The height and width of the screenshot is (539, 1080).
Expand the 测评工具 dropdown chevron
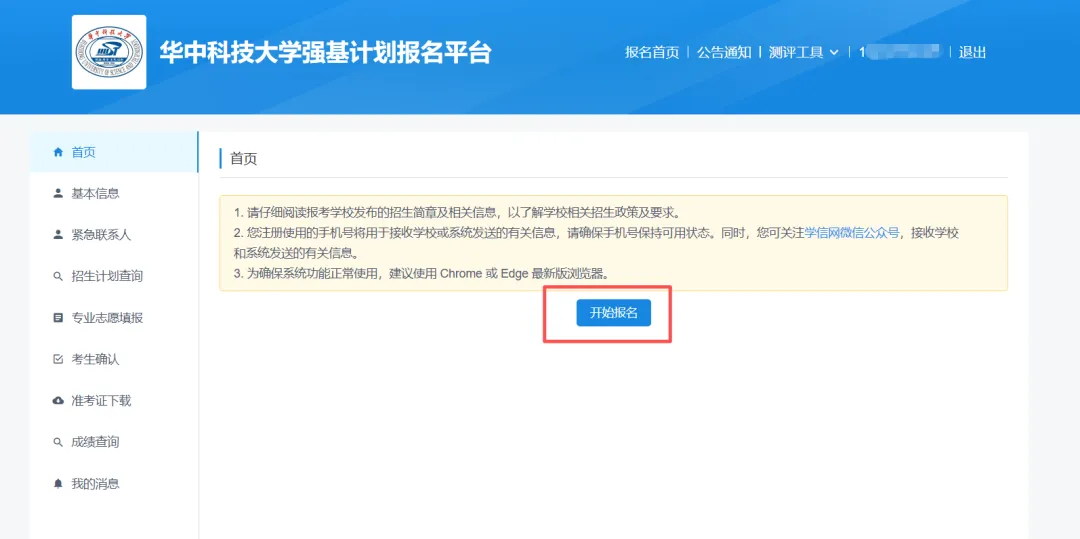[x=834, y=52]
